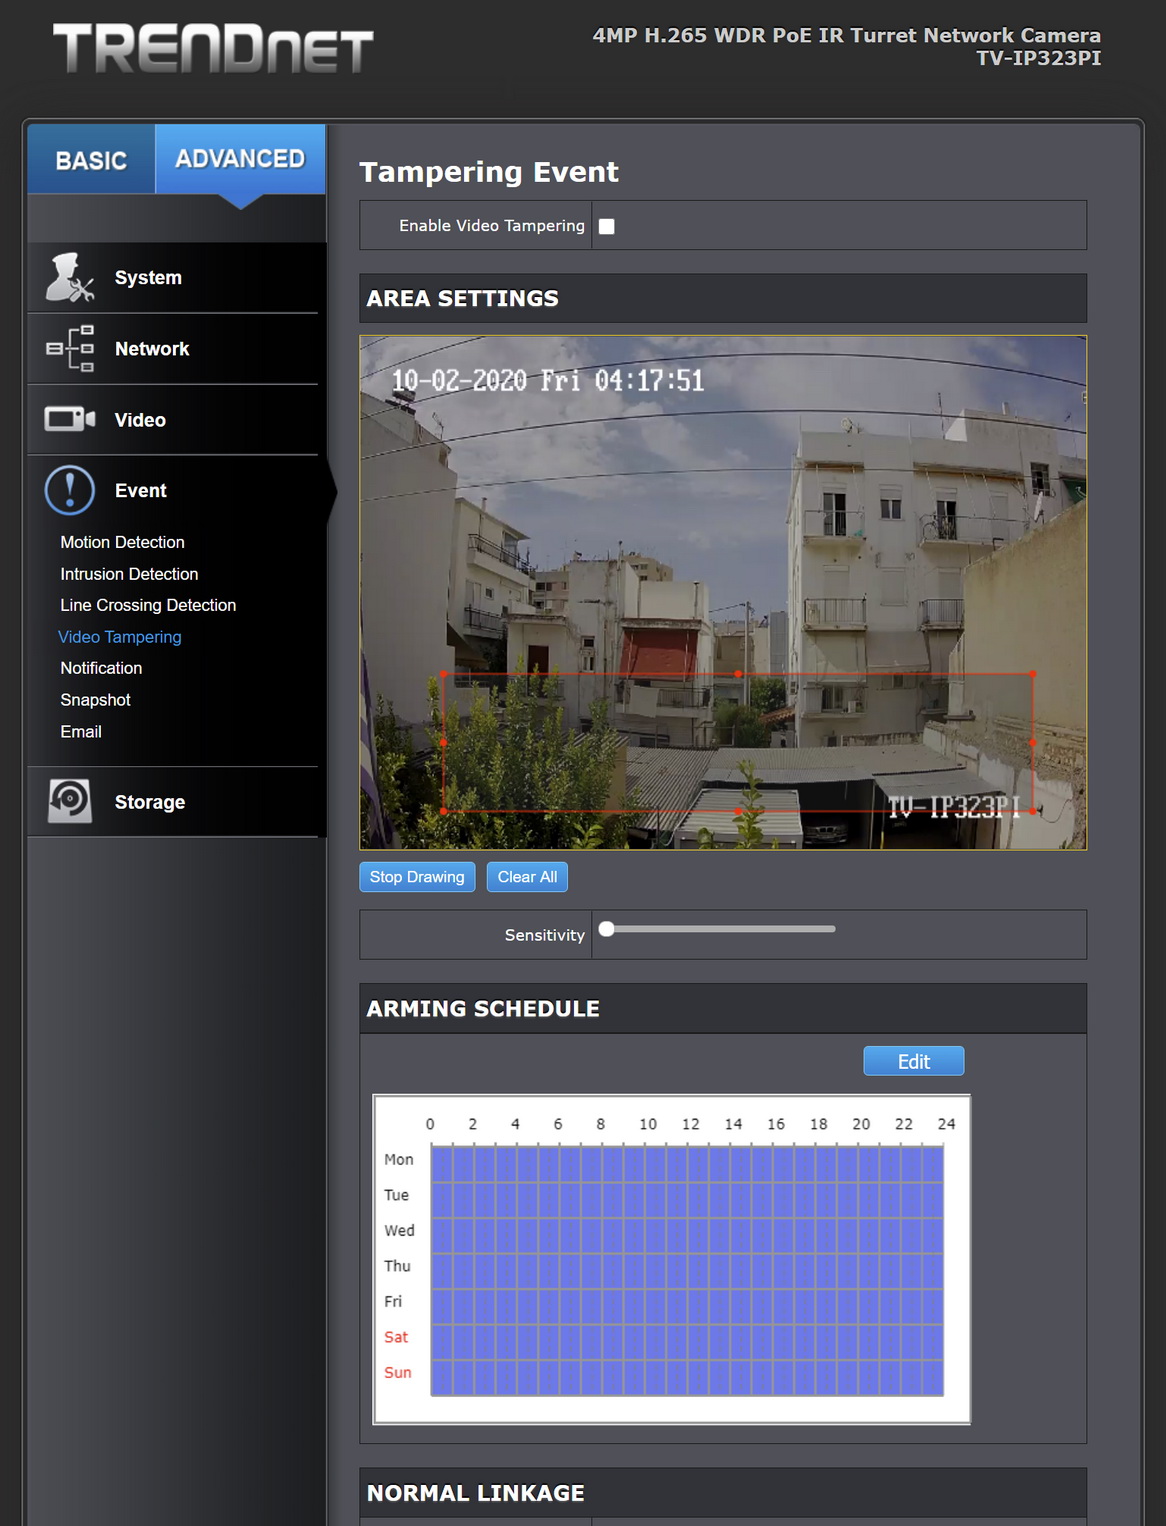Click the Sat day label
The image size is (1166, 1526).
(x=396, y=1337)
